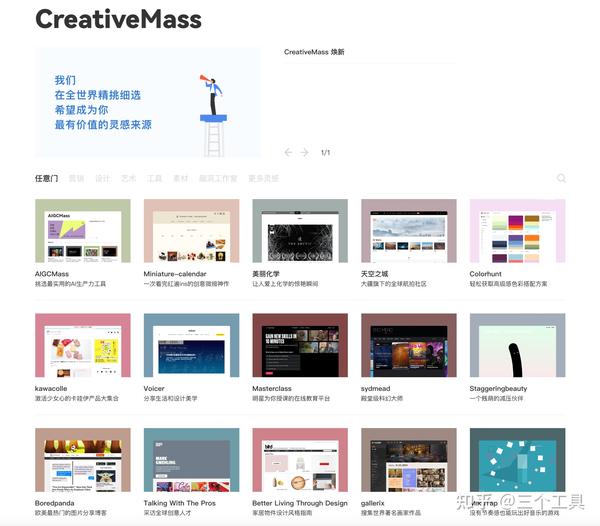Click the AIGCMass title link
Screen dimensions: 600x526
click(52, 274)
